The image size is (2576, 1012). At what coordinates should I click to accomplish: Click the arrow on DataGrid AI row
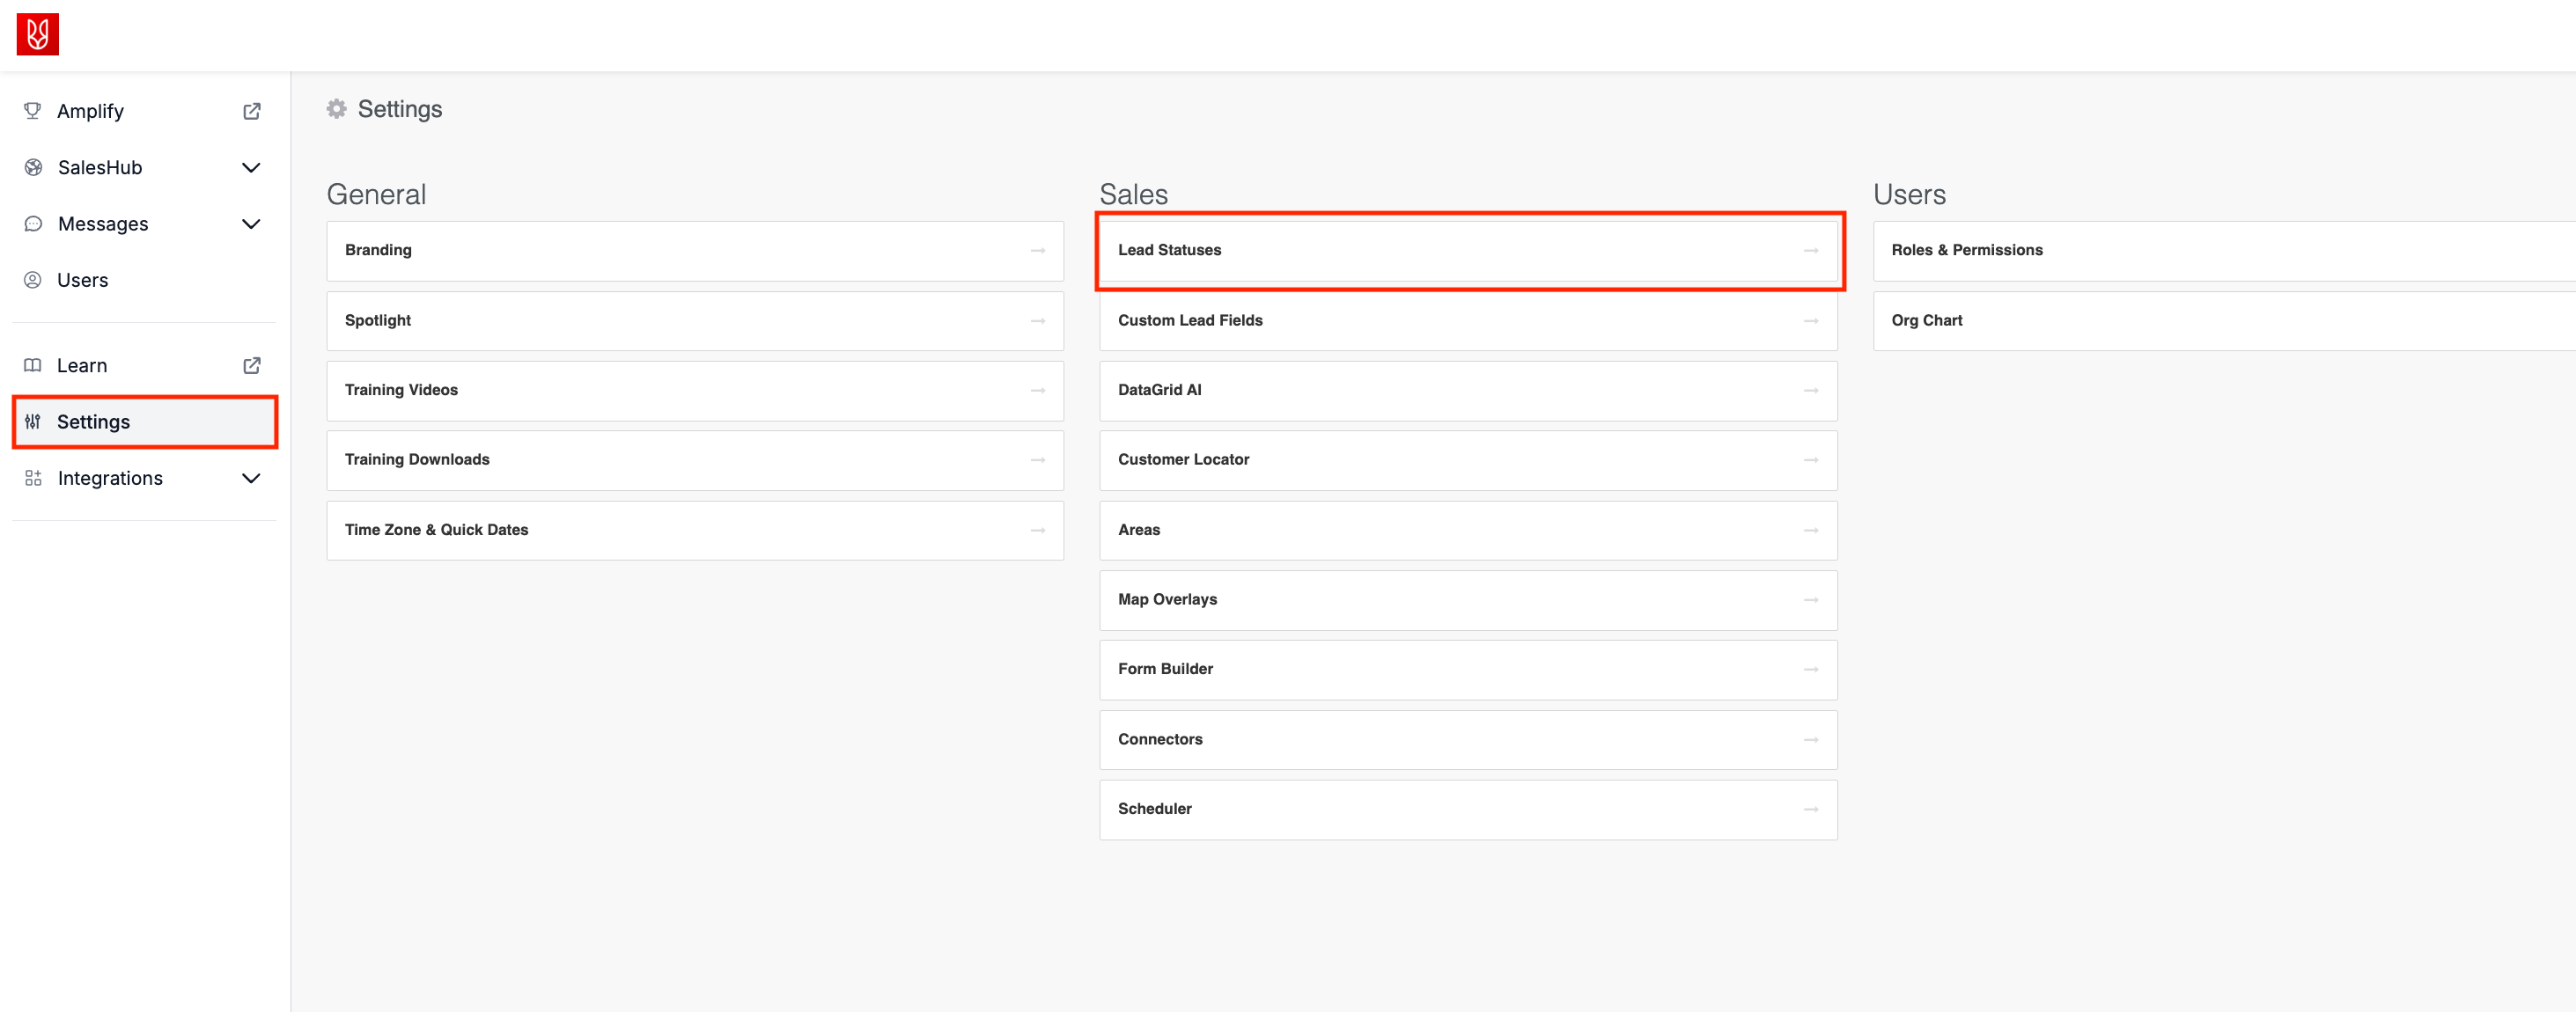[x=1811, y=390]
